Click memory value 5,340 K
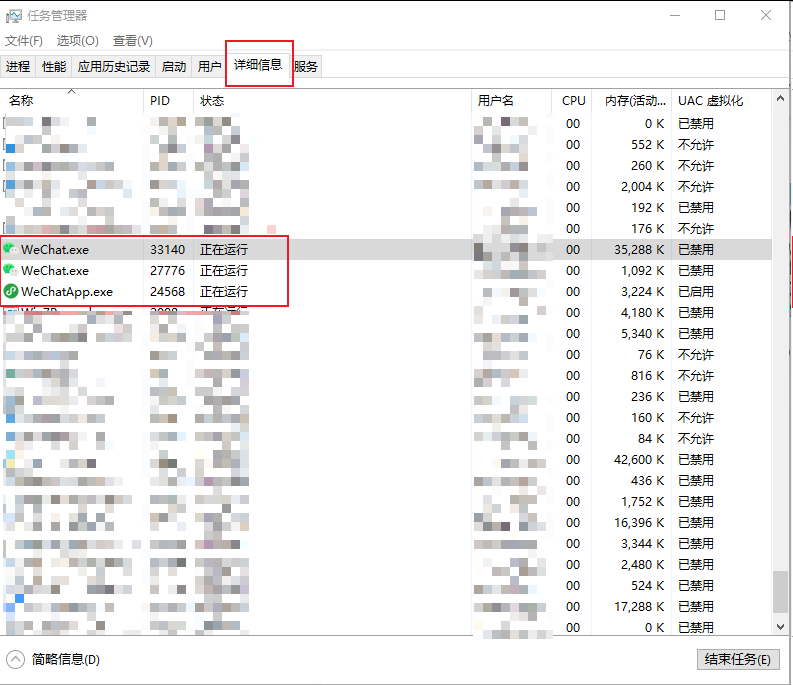Viewport: 793px width, 685px height. click(x=642, y=334)
